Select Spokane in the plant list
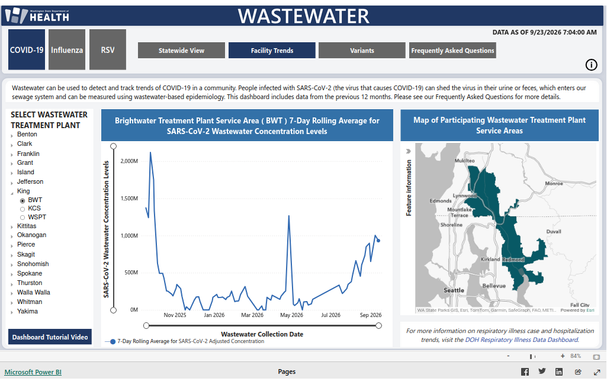The height and width of the screenshot is (380, 607). (29, 273)
